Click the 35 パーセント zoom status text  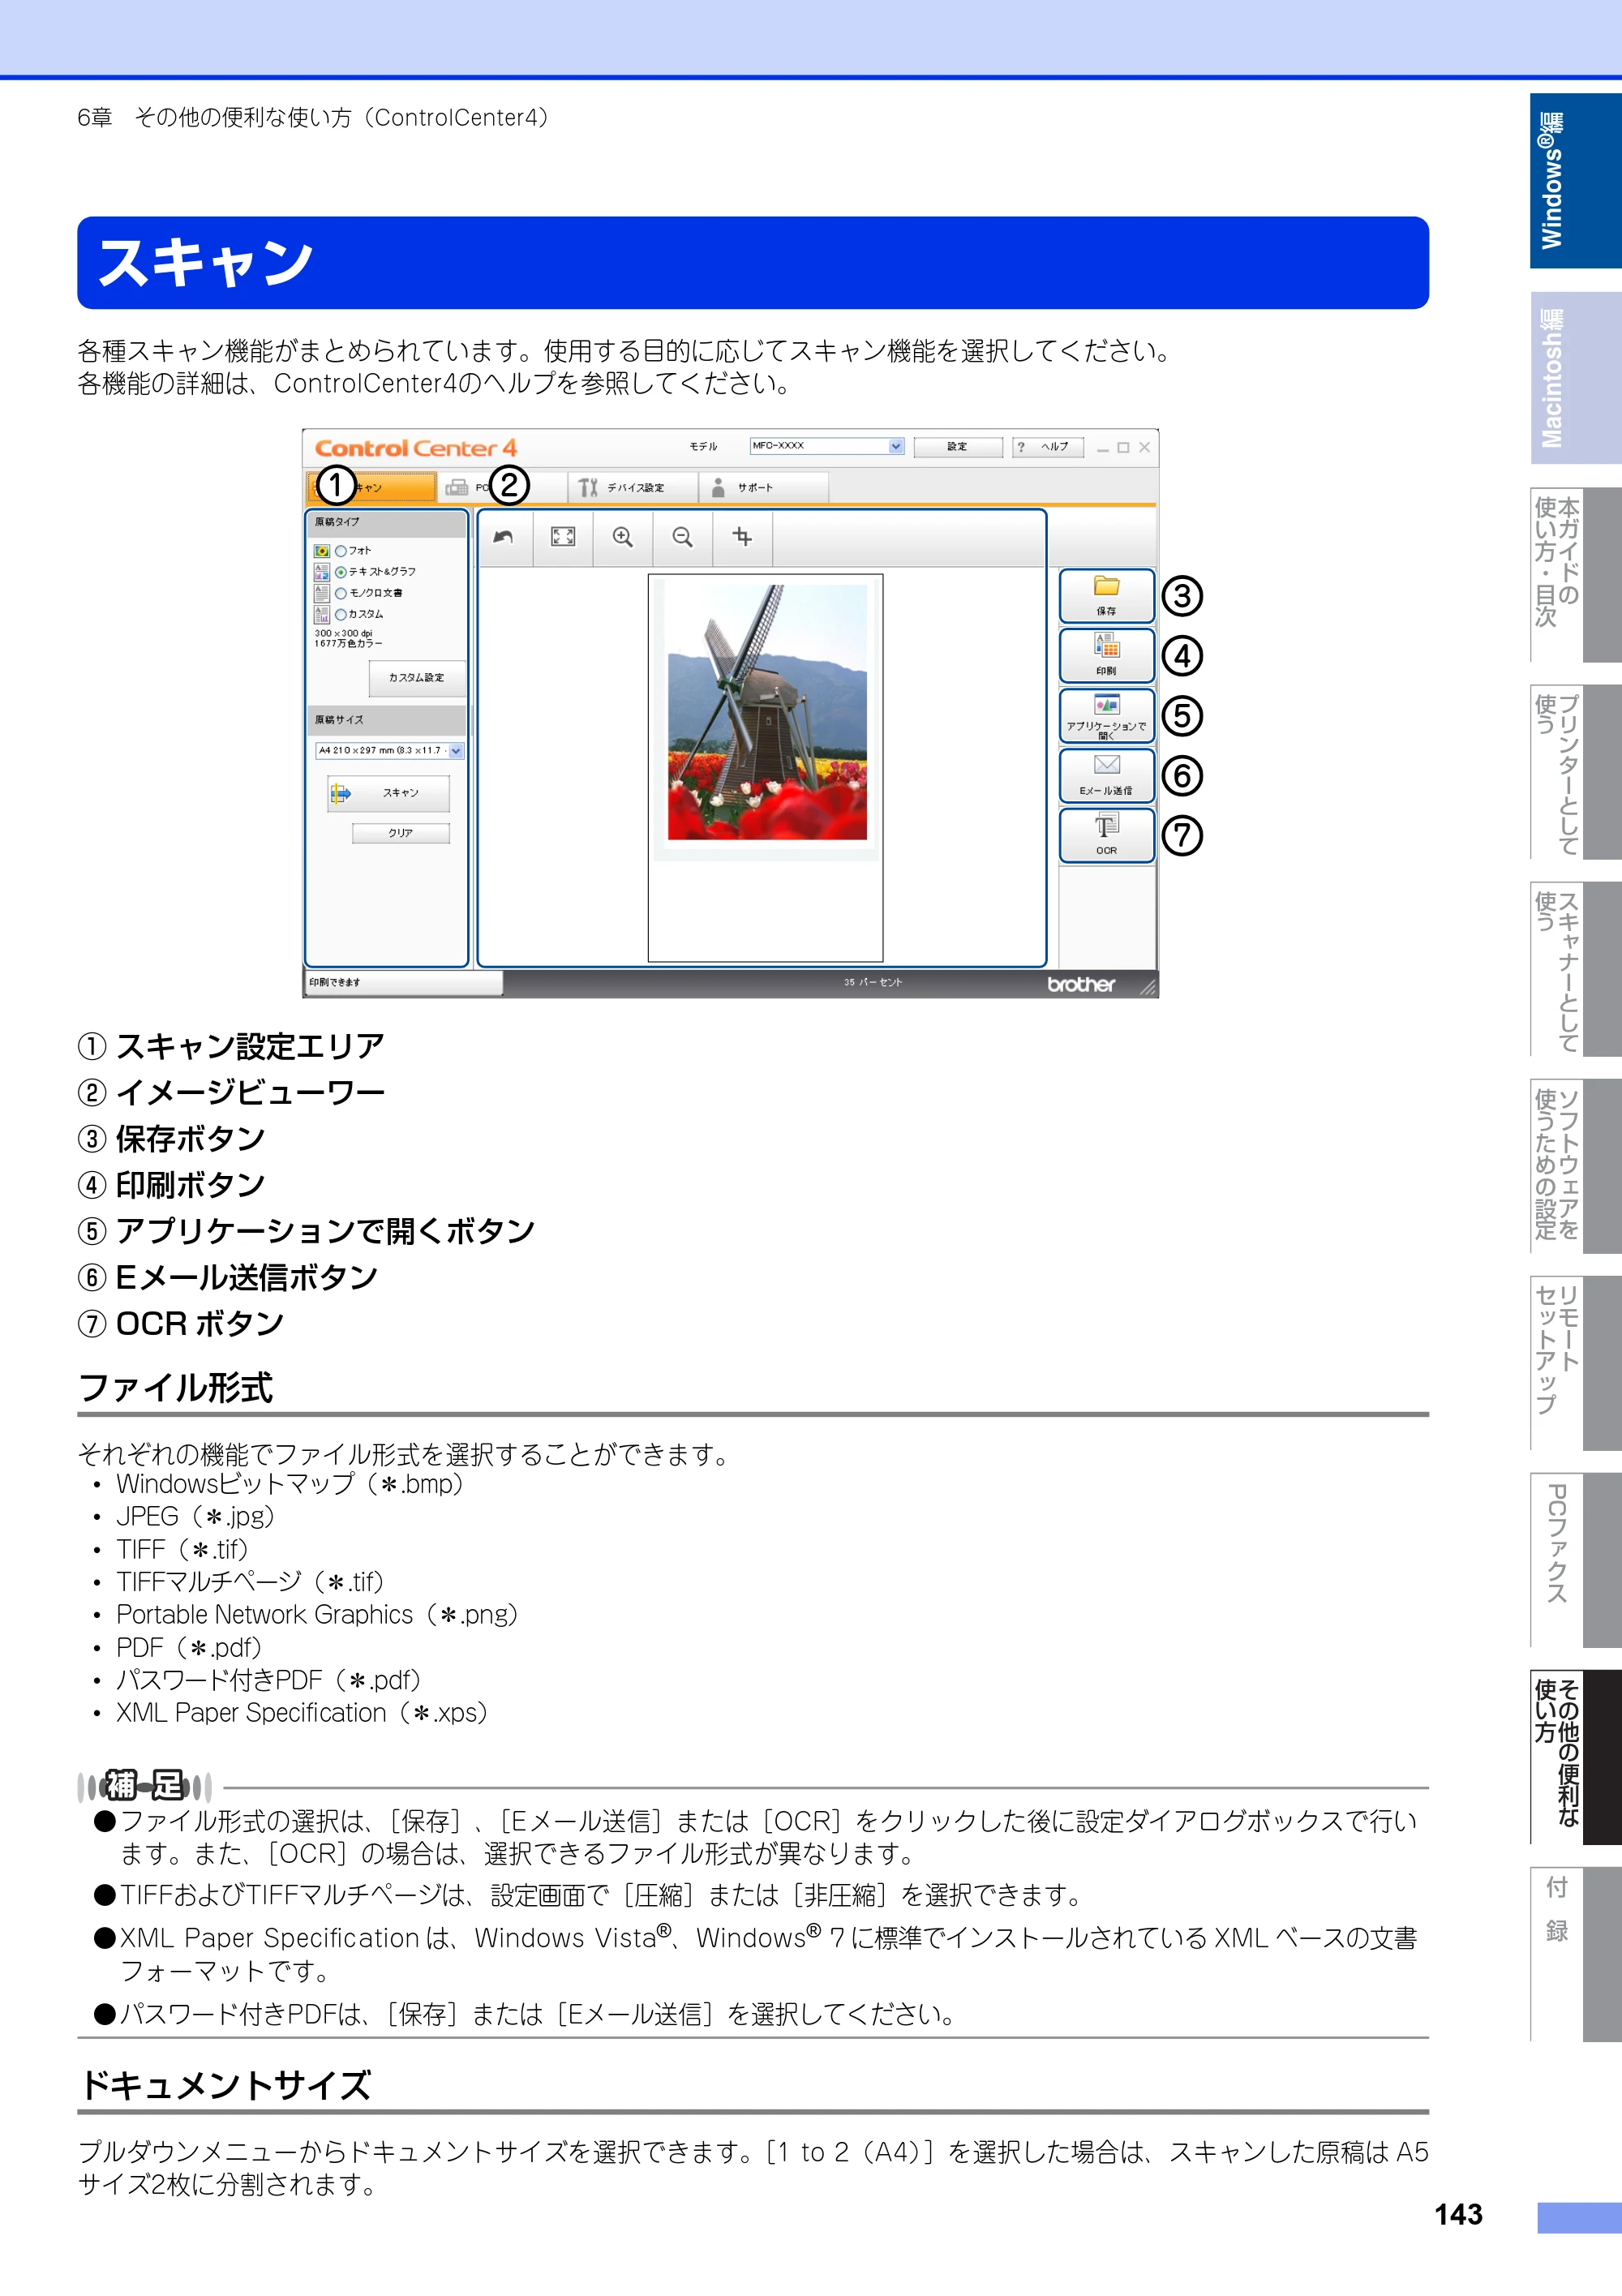[x=872, y=983]
